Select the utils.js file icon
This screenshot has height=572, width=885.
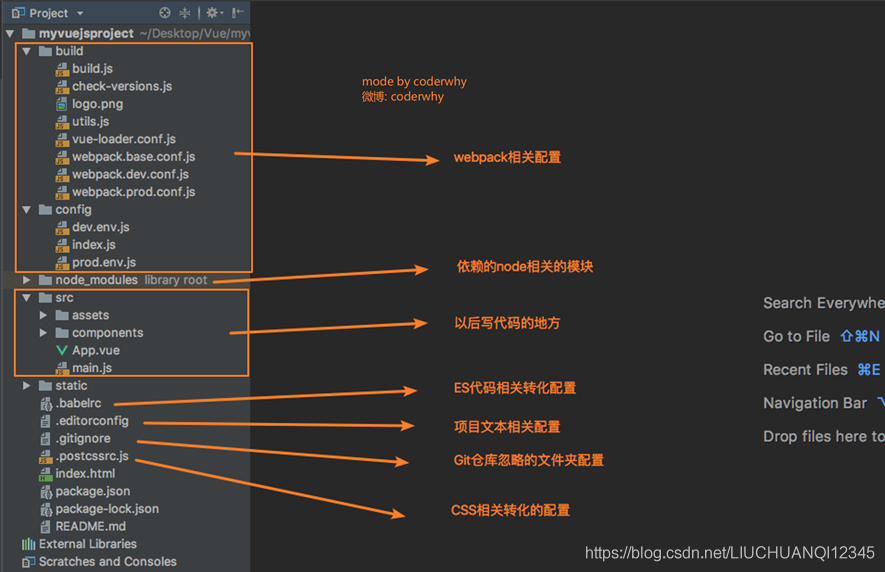pyautogui.click(x=62, y=121)
